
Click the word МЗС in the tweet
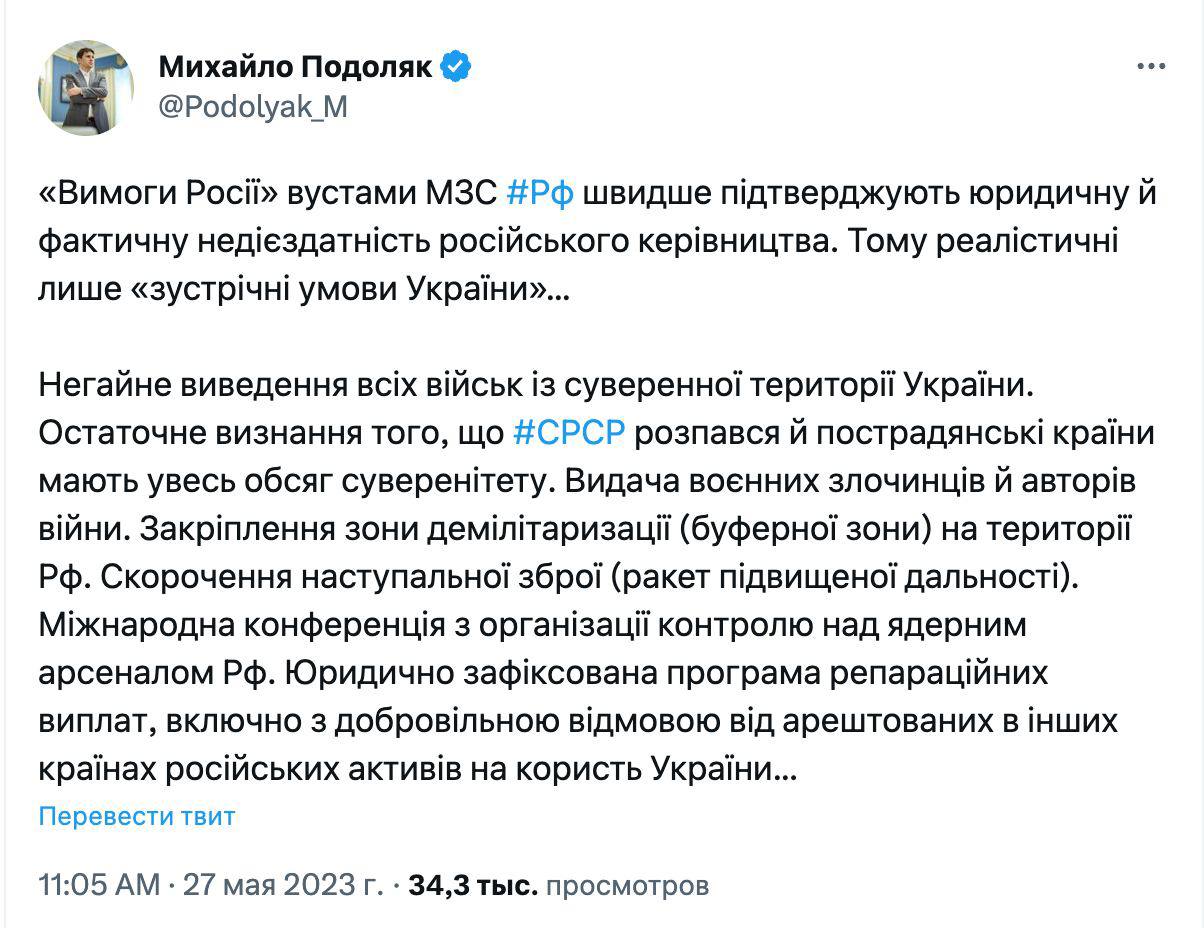coord(461,192)
